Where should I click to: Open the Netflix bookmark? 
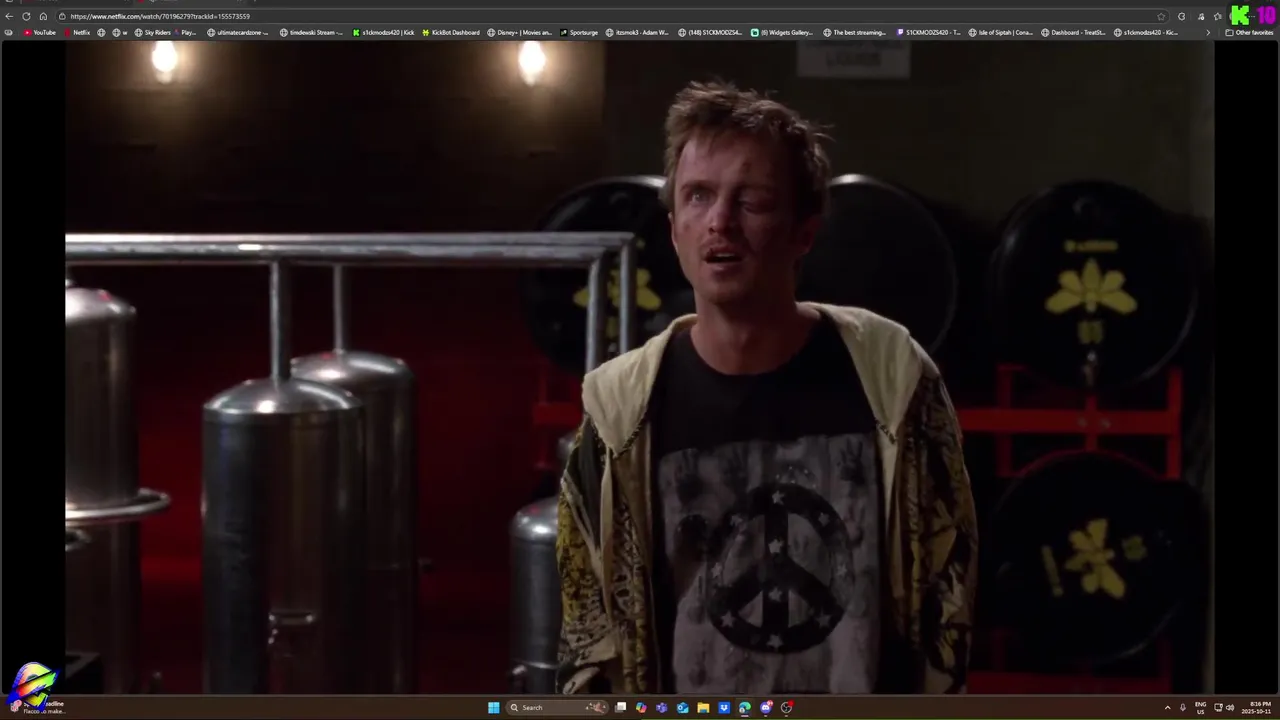click(77, 32)
